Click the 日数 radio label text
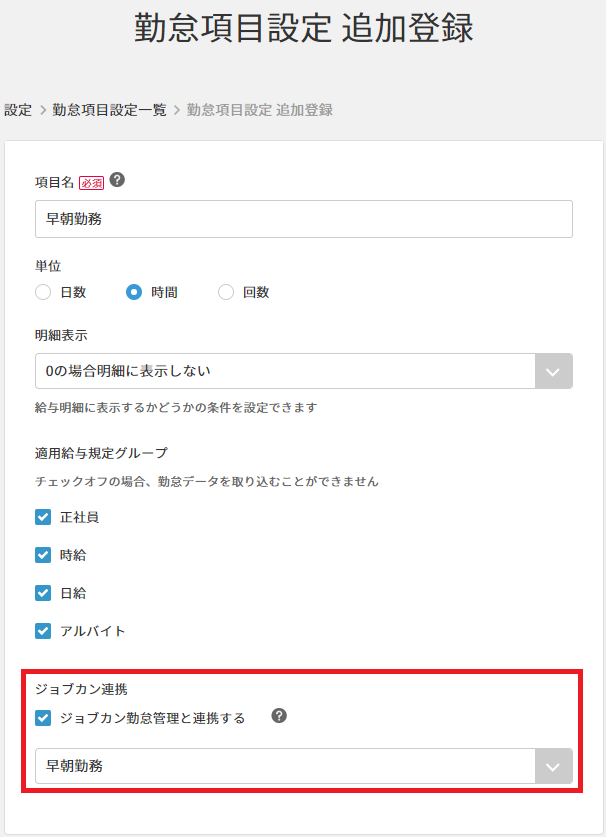The width and height of the screenshot is (606, 837). pyautogui.click(x=73, y=292)
